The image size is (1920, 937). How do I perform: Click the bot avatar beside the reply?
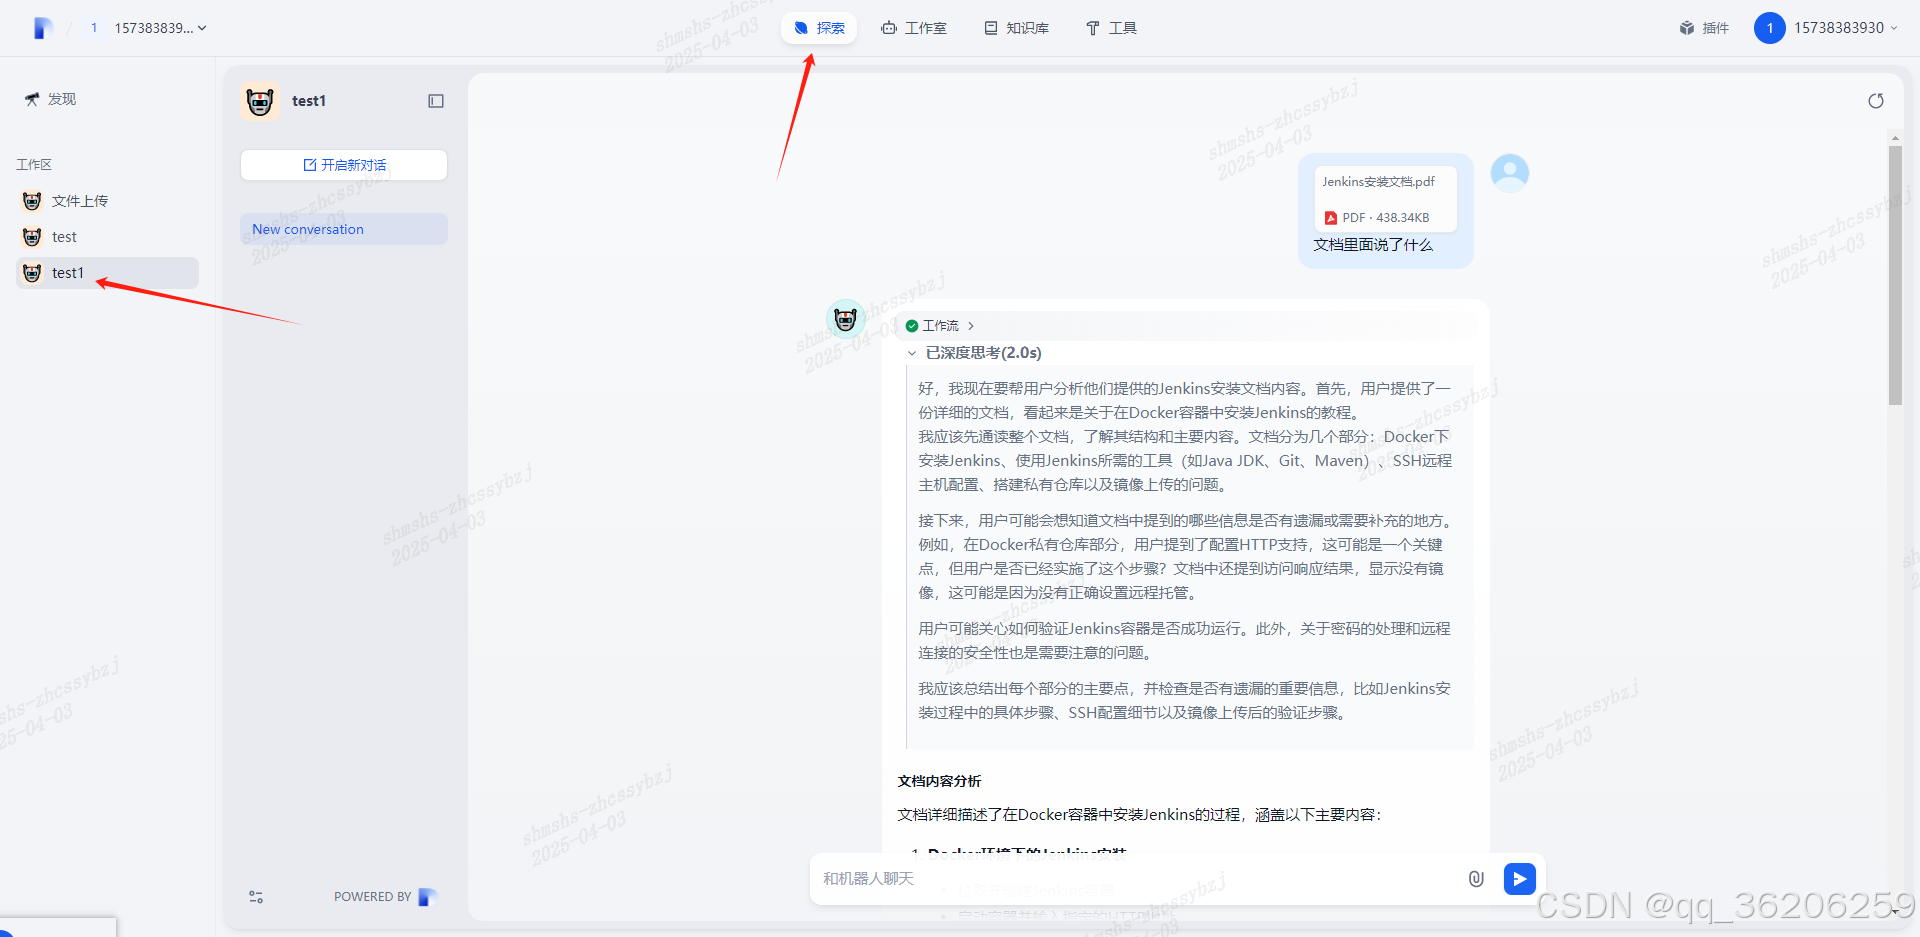coord(846,319)
